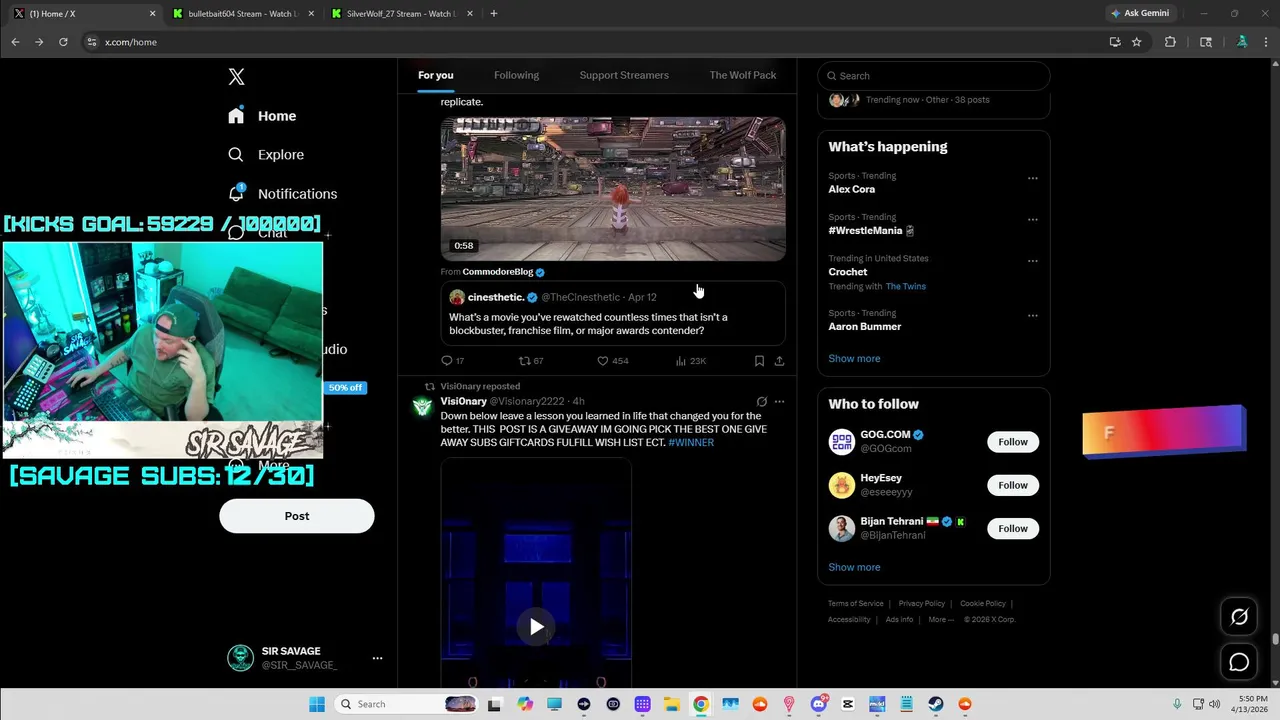Open account menu dots beside SIR SAVAGE
The width and height of the screenshot is (1280, 720).
click(x=377, y=658)
